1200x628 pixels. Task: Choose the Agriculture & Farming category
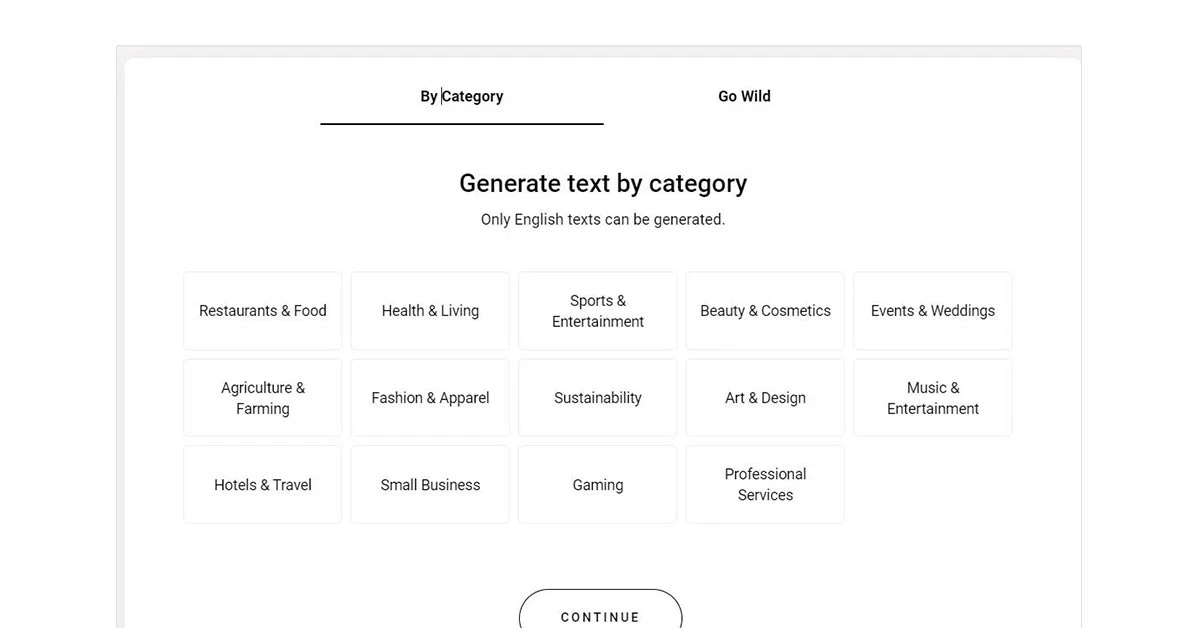tap(262, 397)
